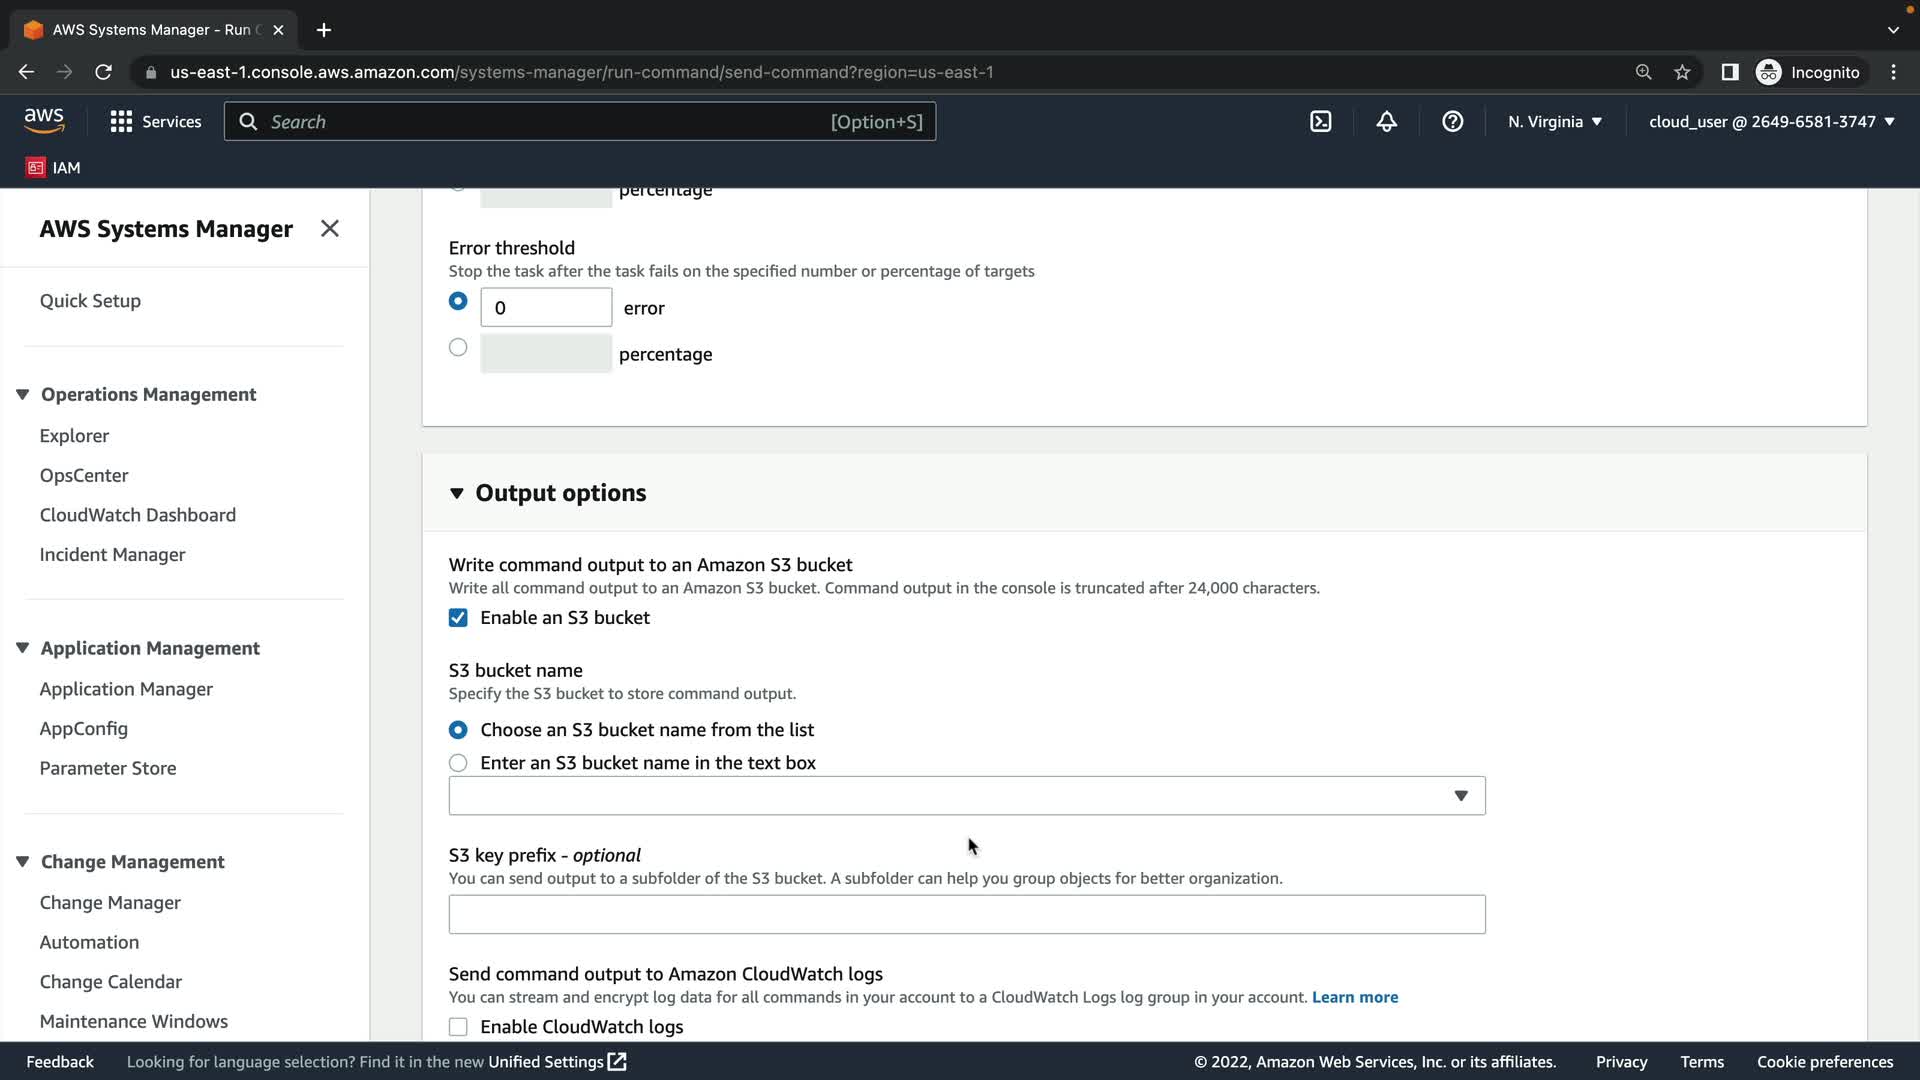This screenshot has height=1080, width=1920.
Task: Reload the page in browser
Action: (x=103, y=72)
